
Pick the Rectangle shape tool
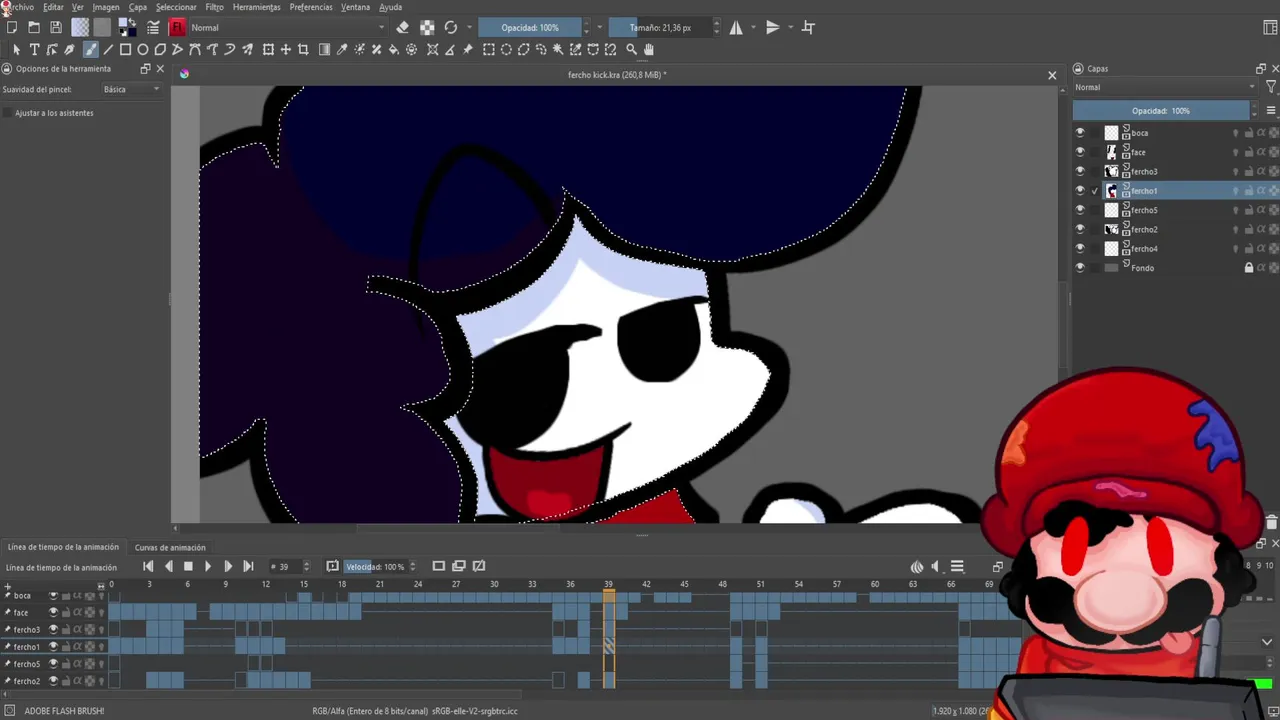(125, 49)
